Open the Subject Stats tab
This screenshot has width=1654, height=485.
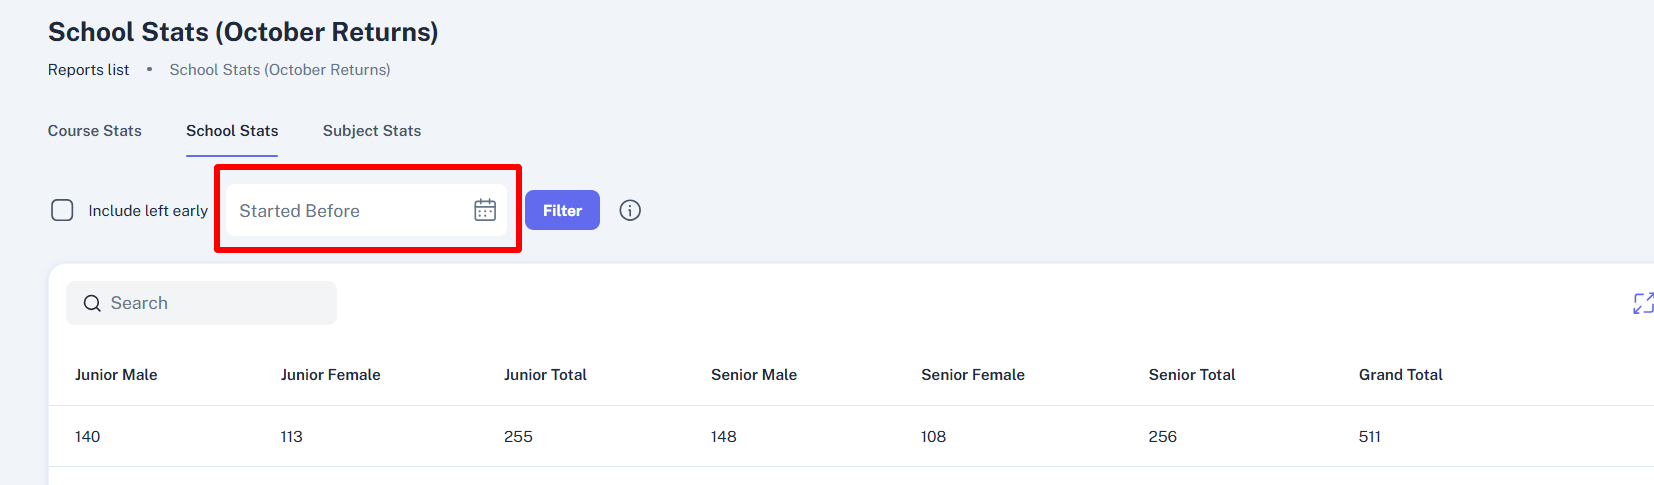pyautogui.click(x=372, y=131)
